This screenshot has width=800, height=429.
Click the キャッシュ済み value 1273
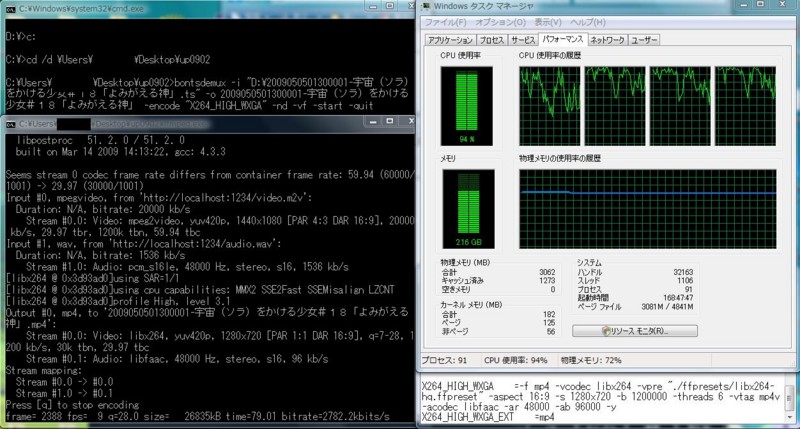547,281
